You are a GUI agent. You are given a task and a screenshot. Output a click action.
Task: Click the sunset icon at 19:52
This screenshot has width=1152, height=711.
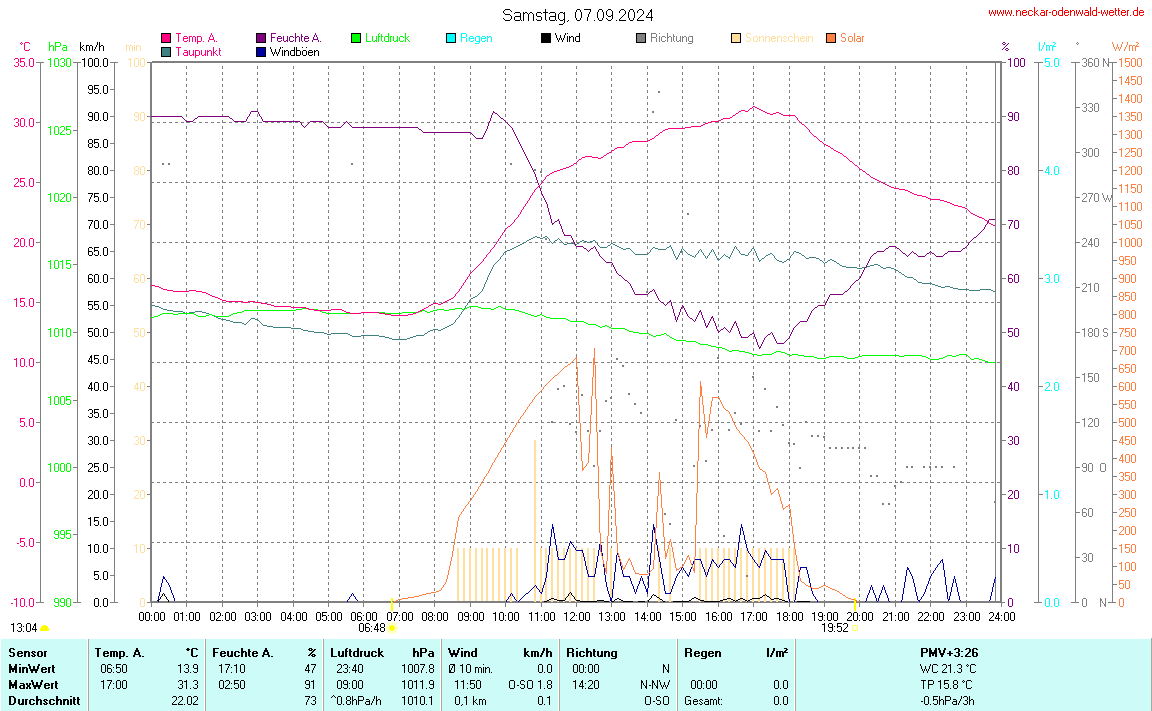point(855,628)
